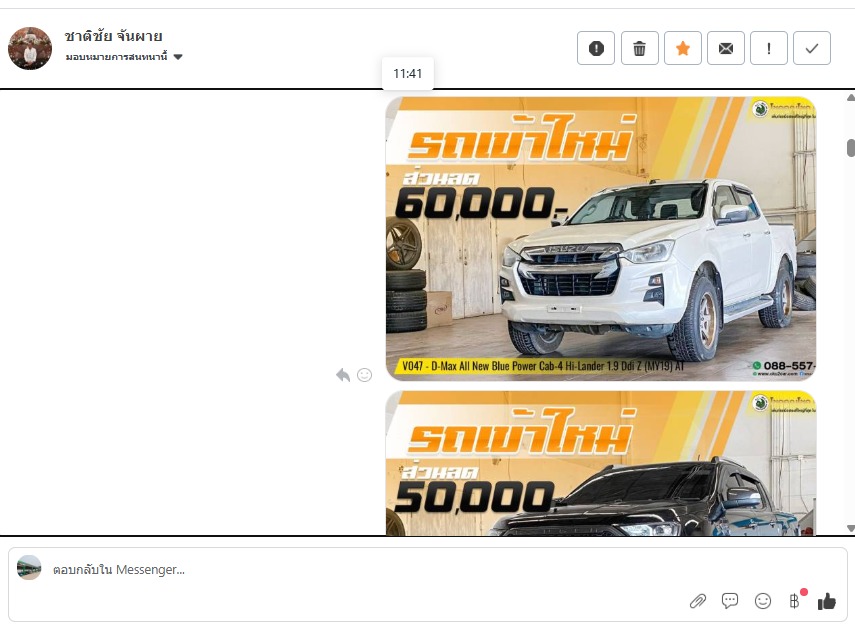This screenshot has width=855, height=627.
Task: React with emoji to D-Max image
Action: pyautogui.click(x=364, y=375)
